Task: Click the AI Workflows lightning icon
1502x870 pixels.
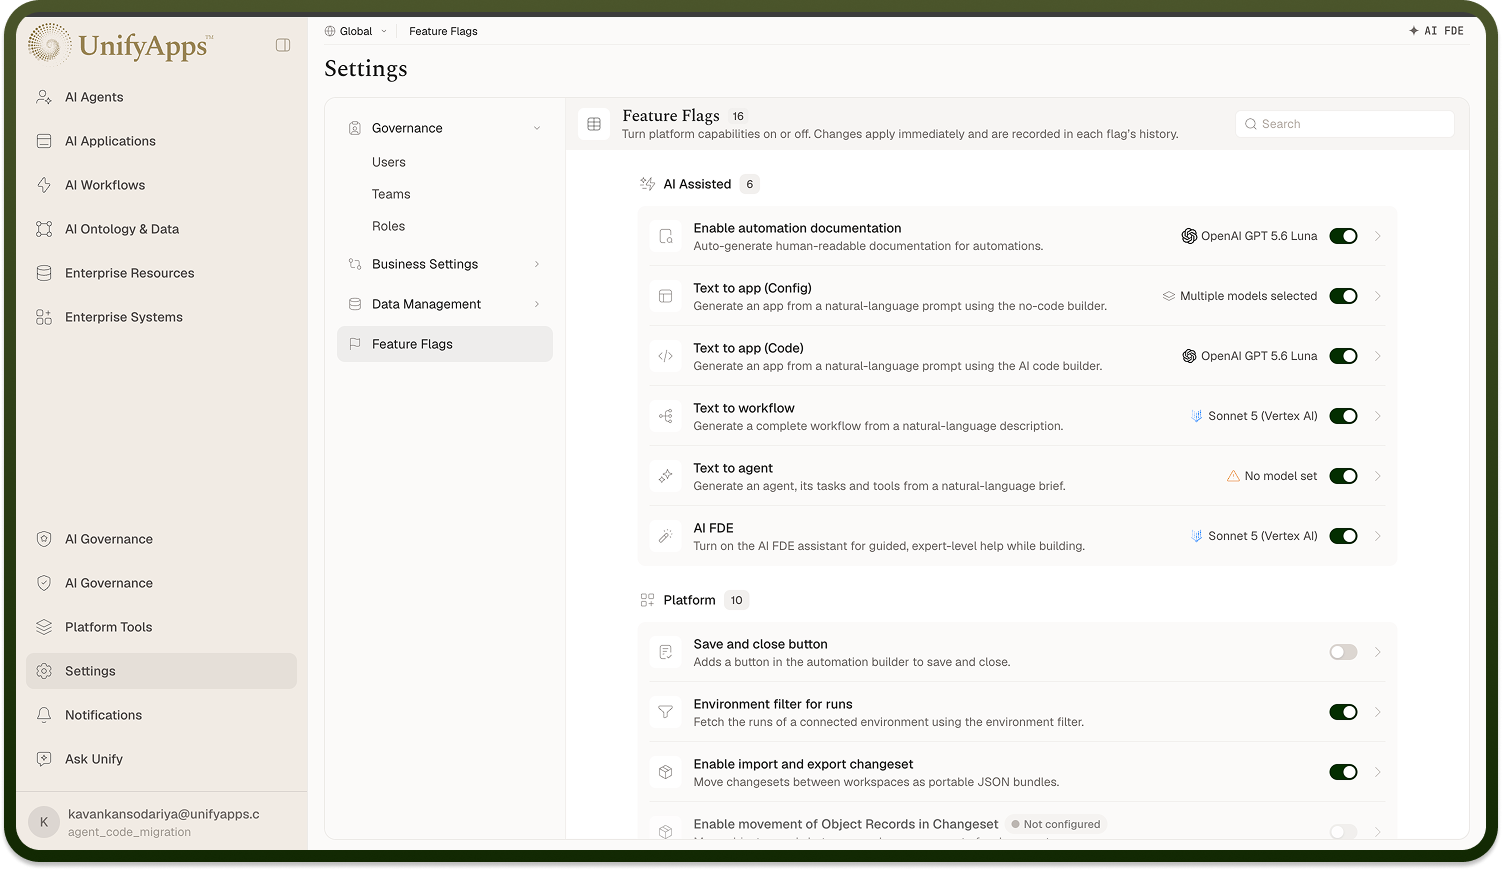Action: pos(44,185)
